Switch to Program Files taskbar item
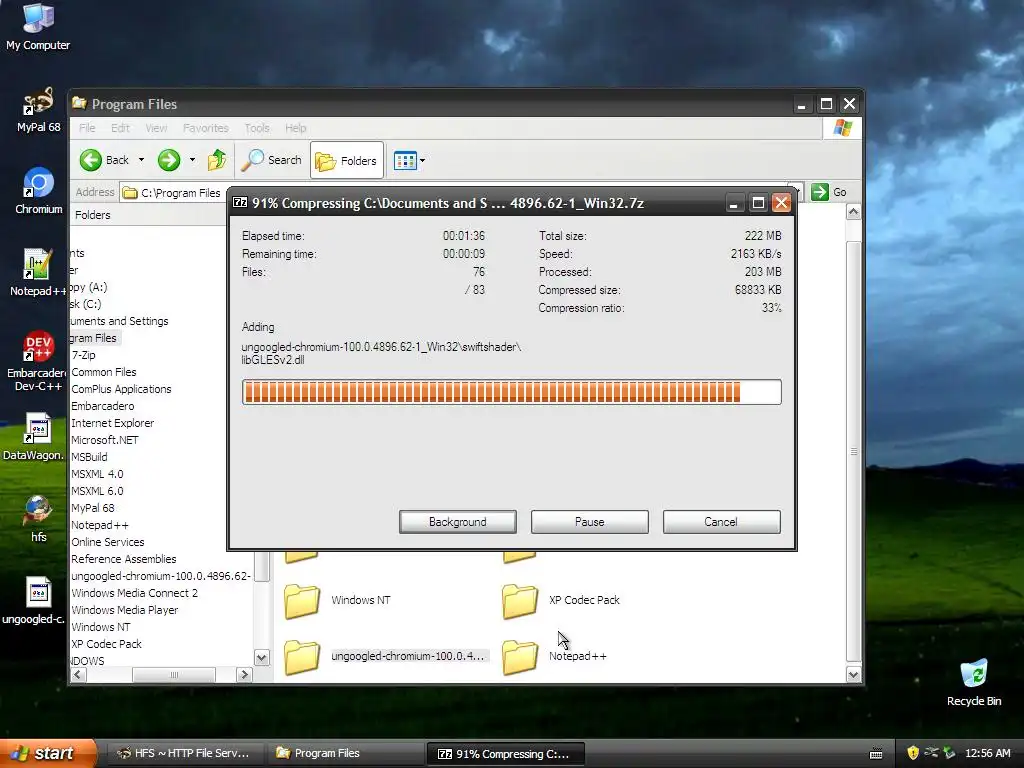This screenshot has height=768, width=1024. pyautogui.click(x=344, y=753)
